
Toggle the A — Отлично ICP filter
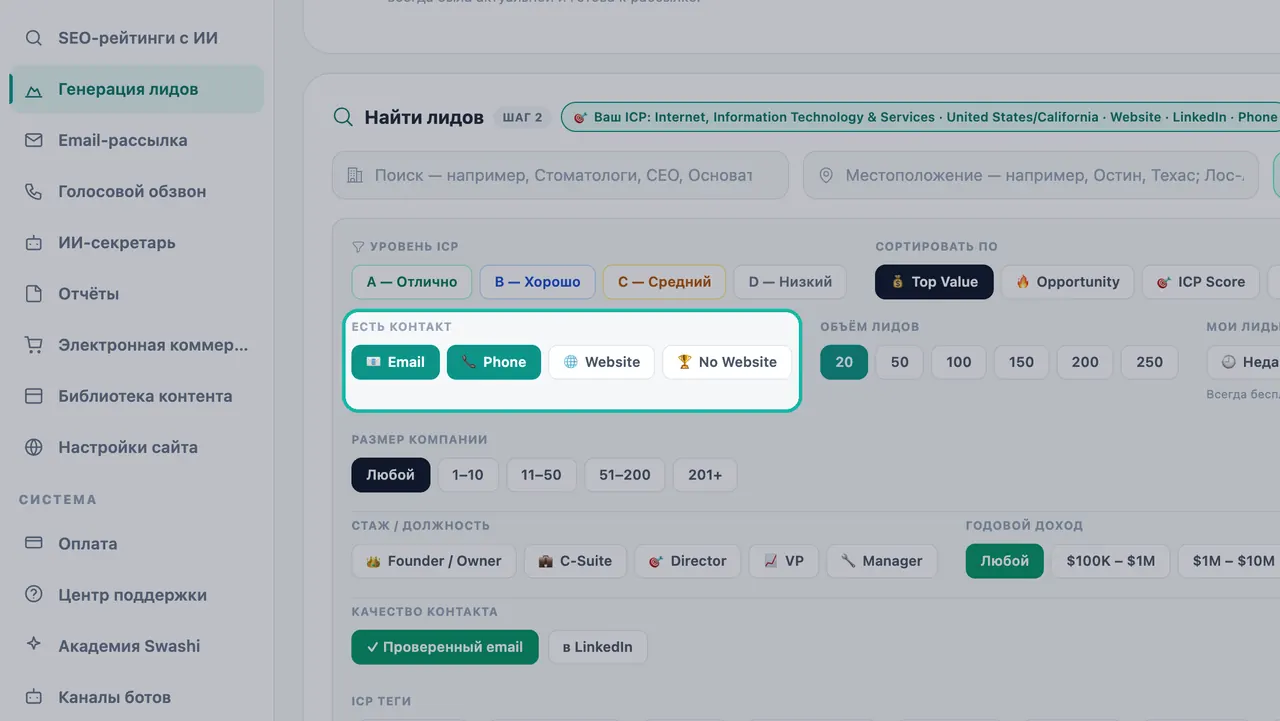coord(412,282)
